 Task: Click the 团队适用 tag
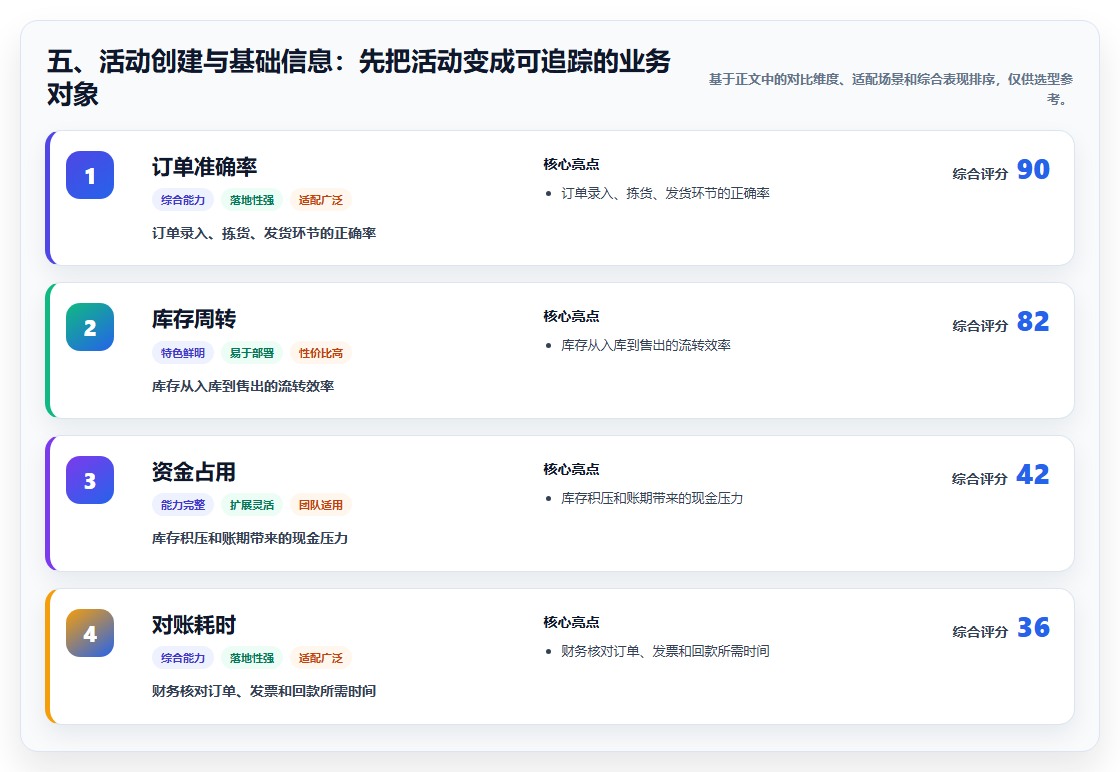321,505
